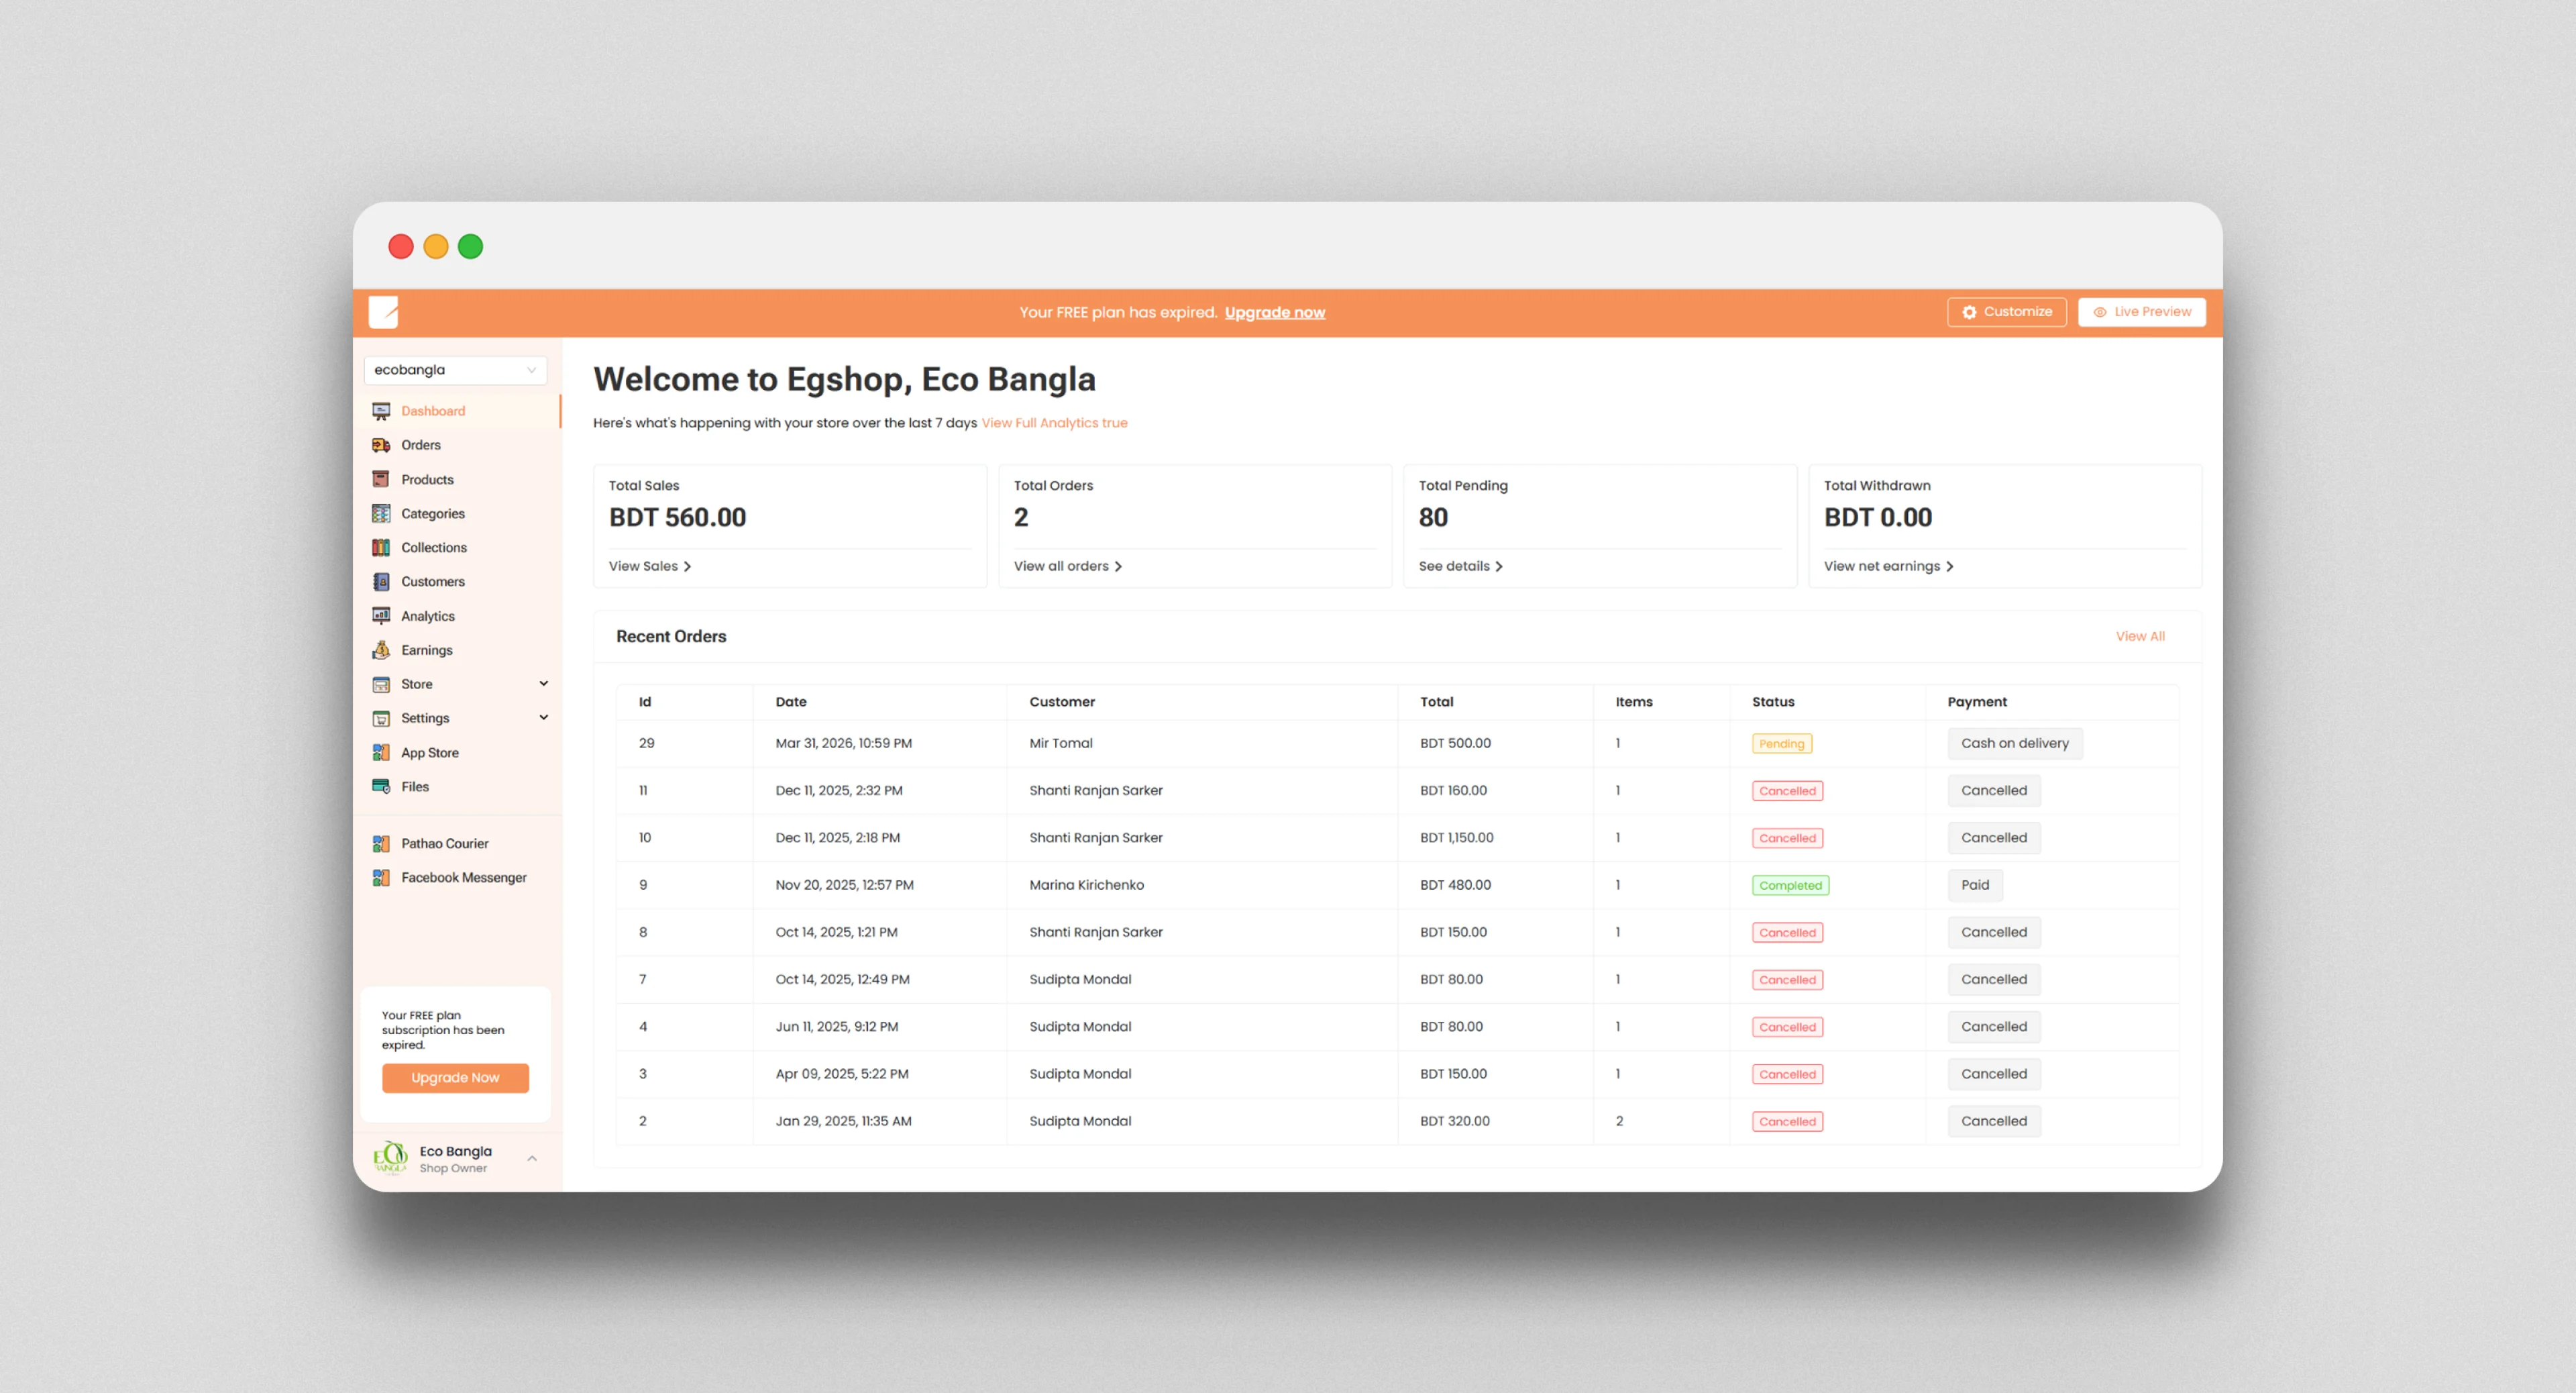2576x1393 pixels.
Task: Click the App Store icon
Action: 381,753
